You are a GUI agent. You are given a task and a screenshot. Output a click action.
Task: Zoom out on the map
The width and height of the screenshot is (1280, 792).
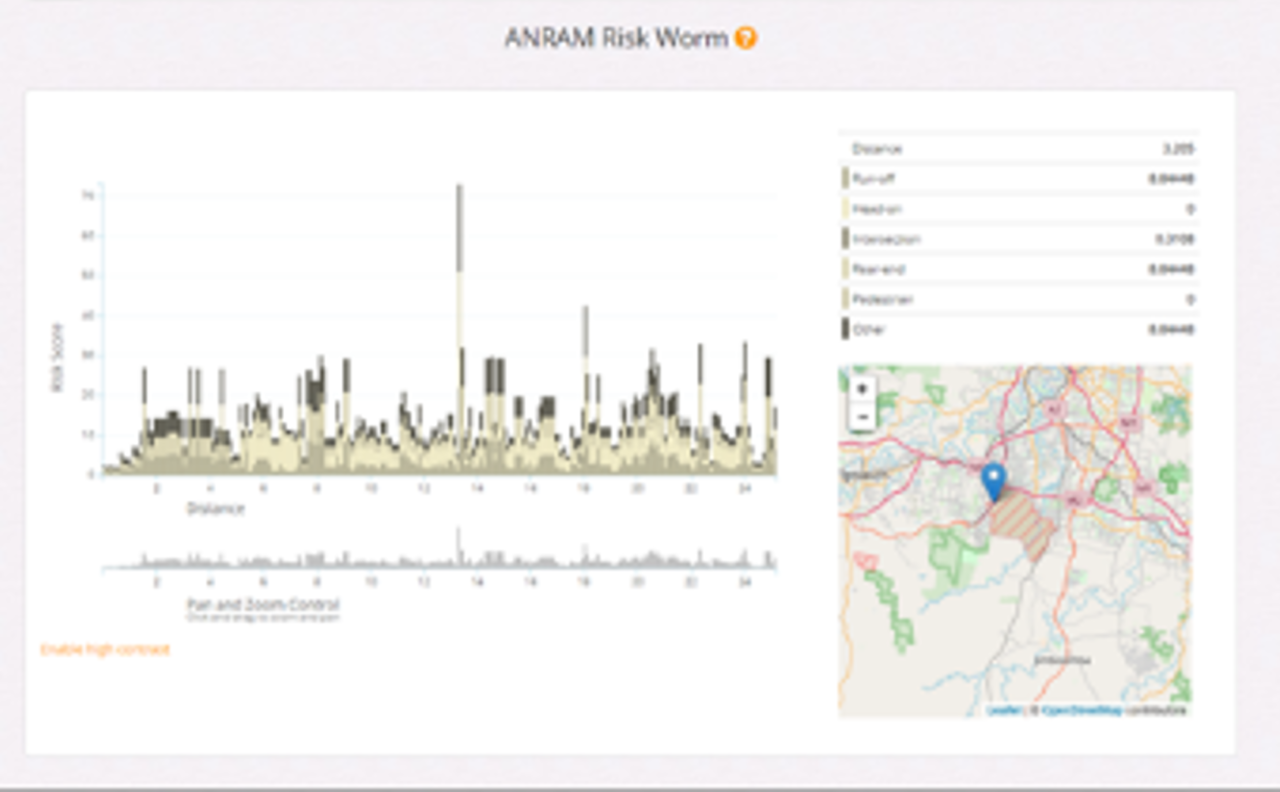tap(860, 414)
